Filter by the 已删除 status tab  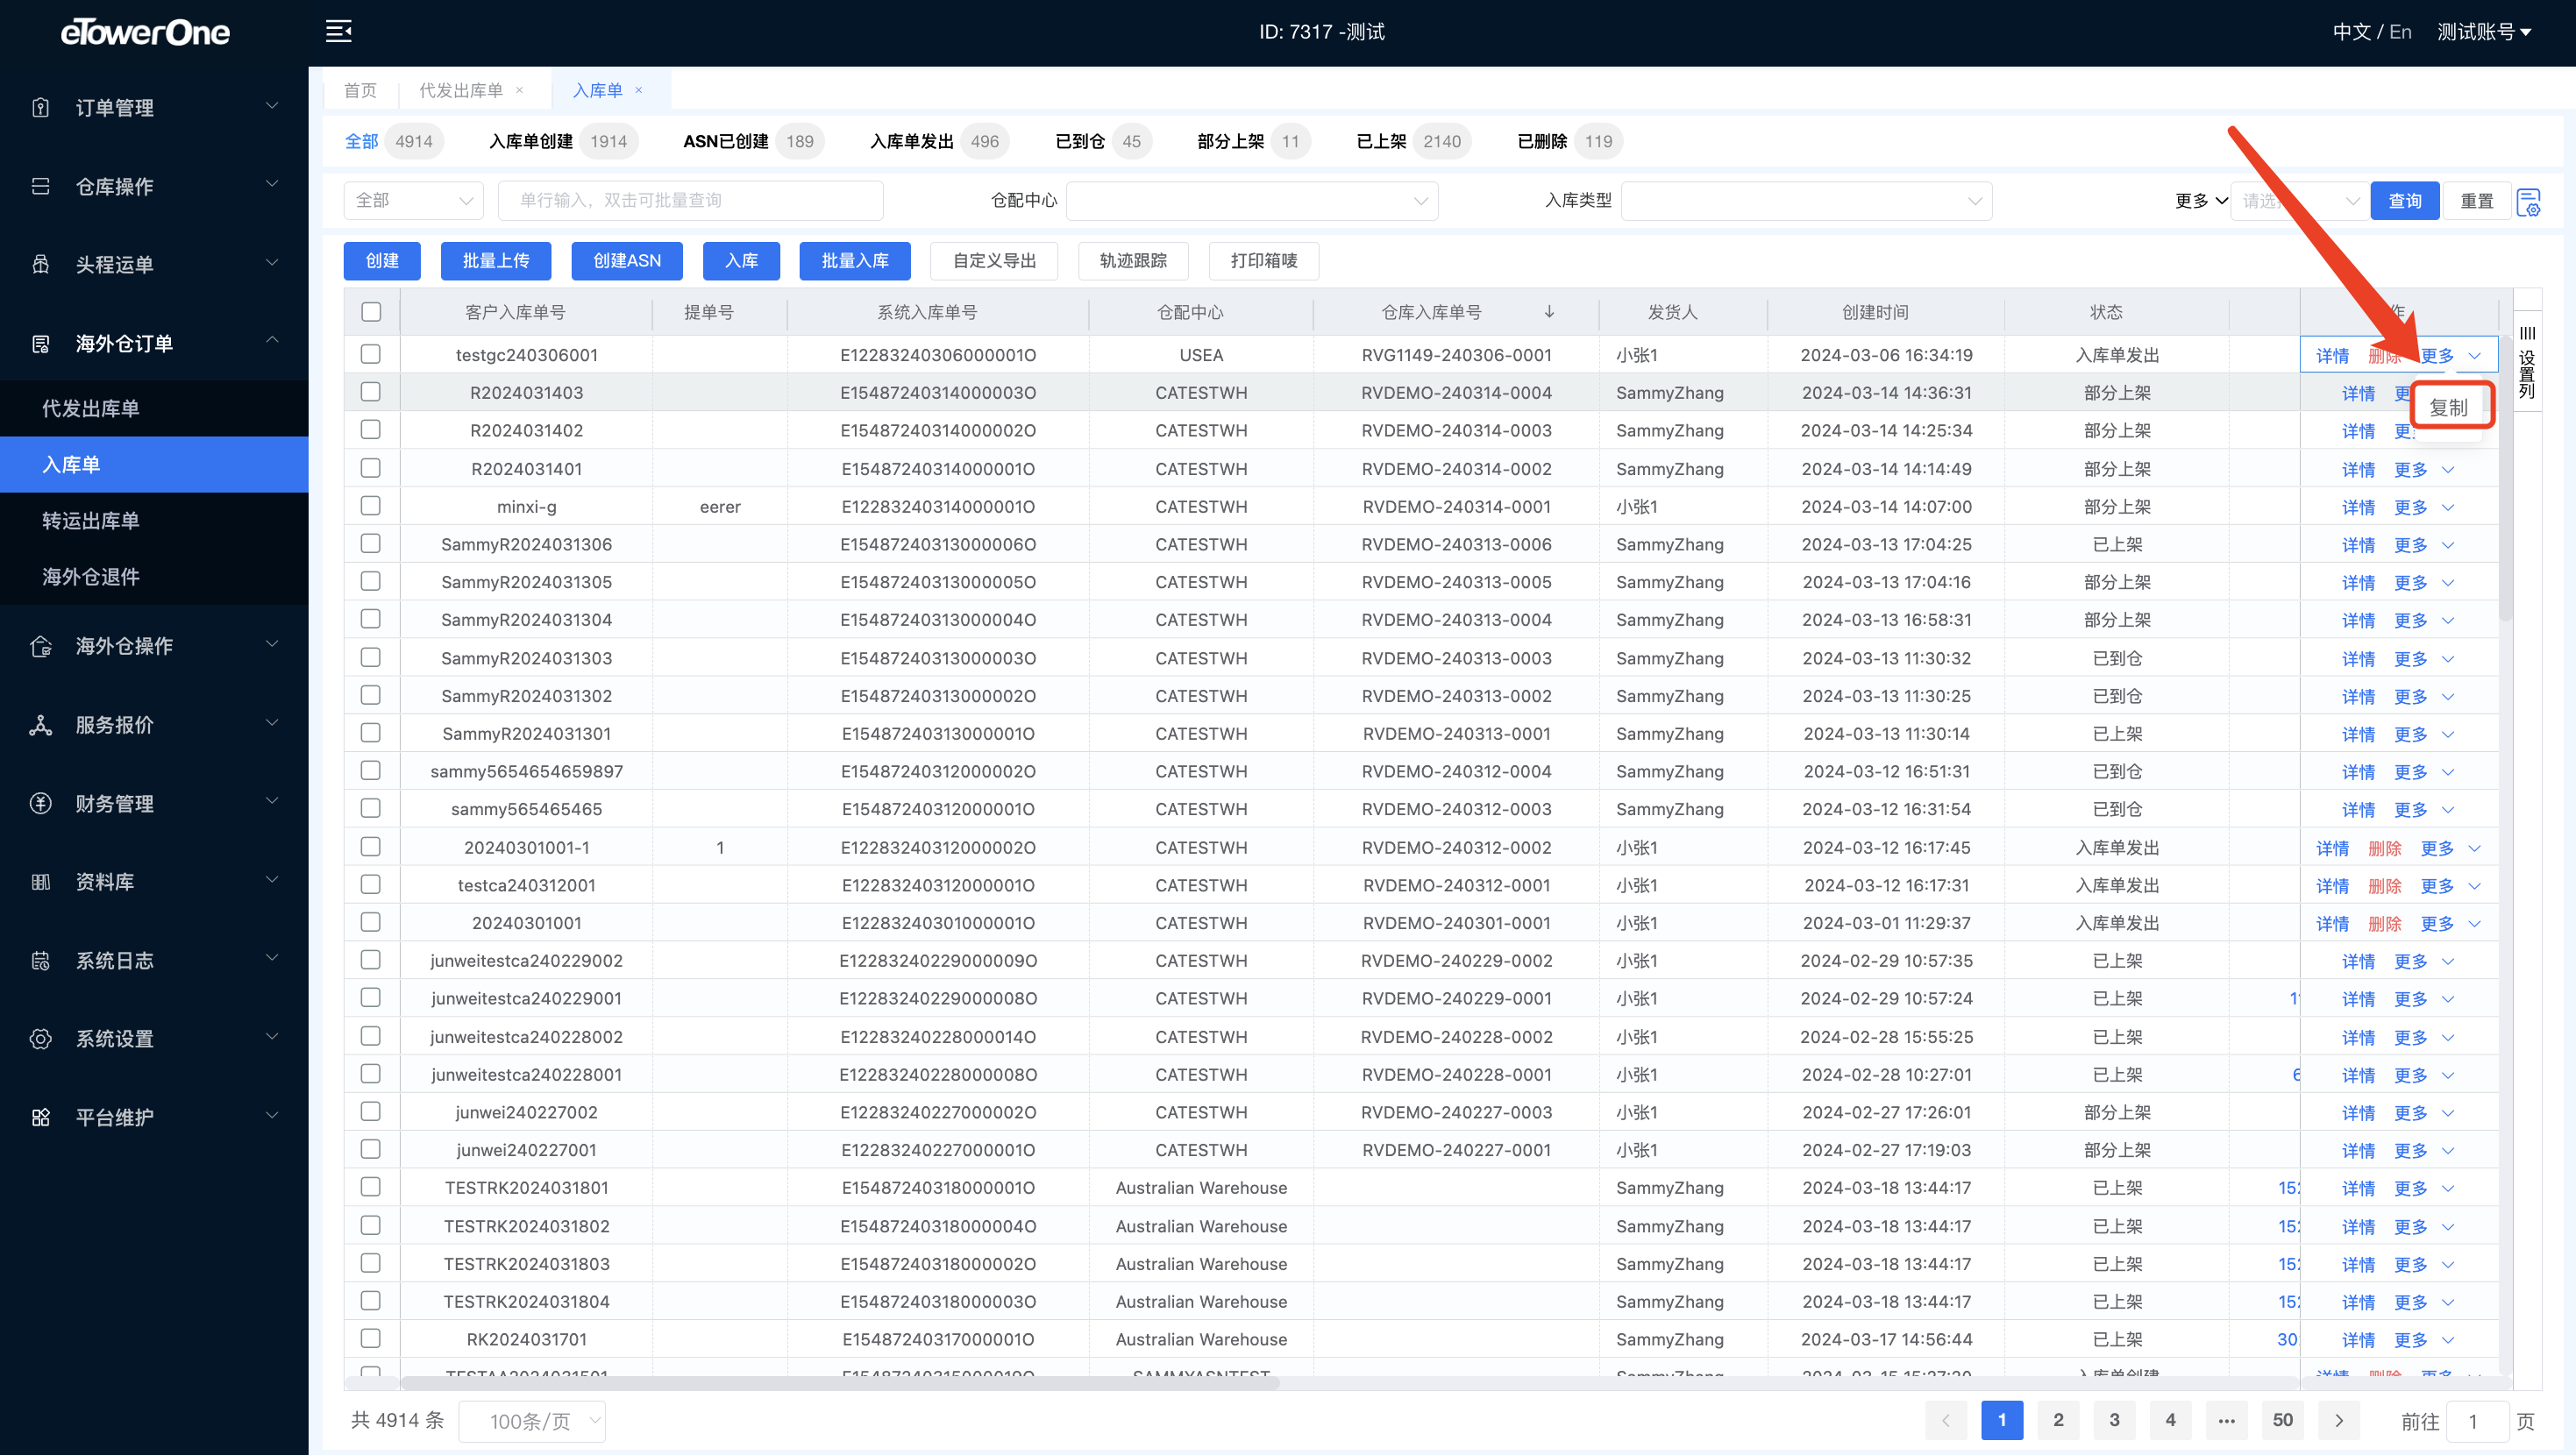pyautogui.click(x=1569, y=142)
